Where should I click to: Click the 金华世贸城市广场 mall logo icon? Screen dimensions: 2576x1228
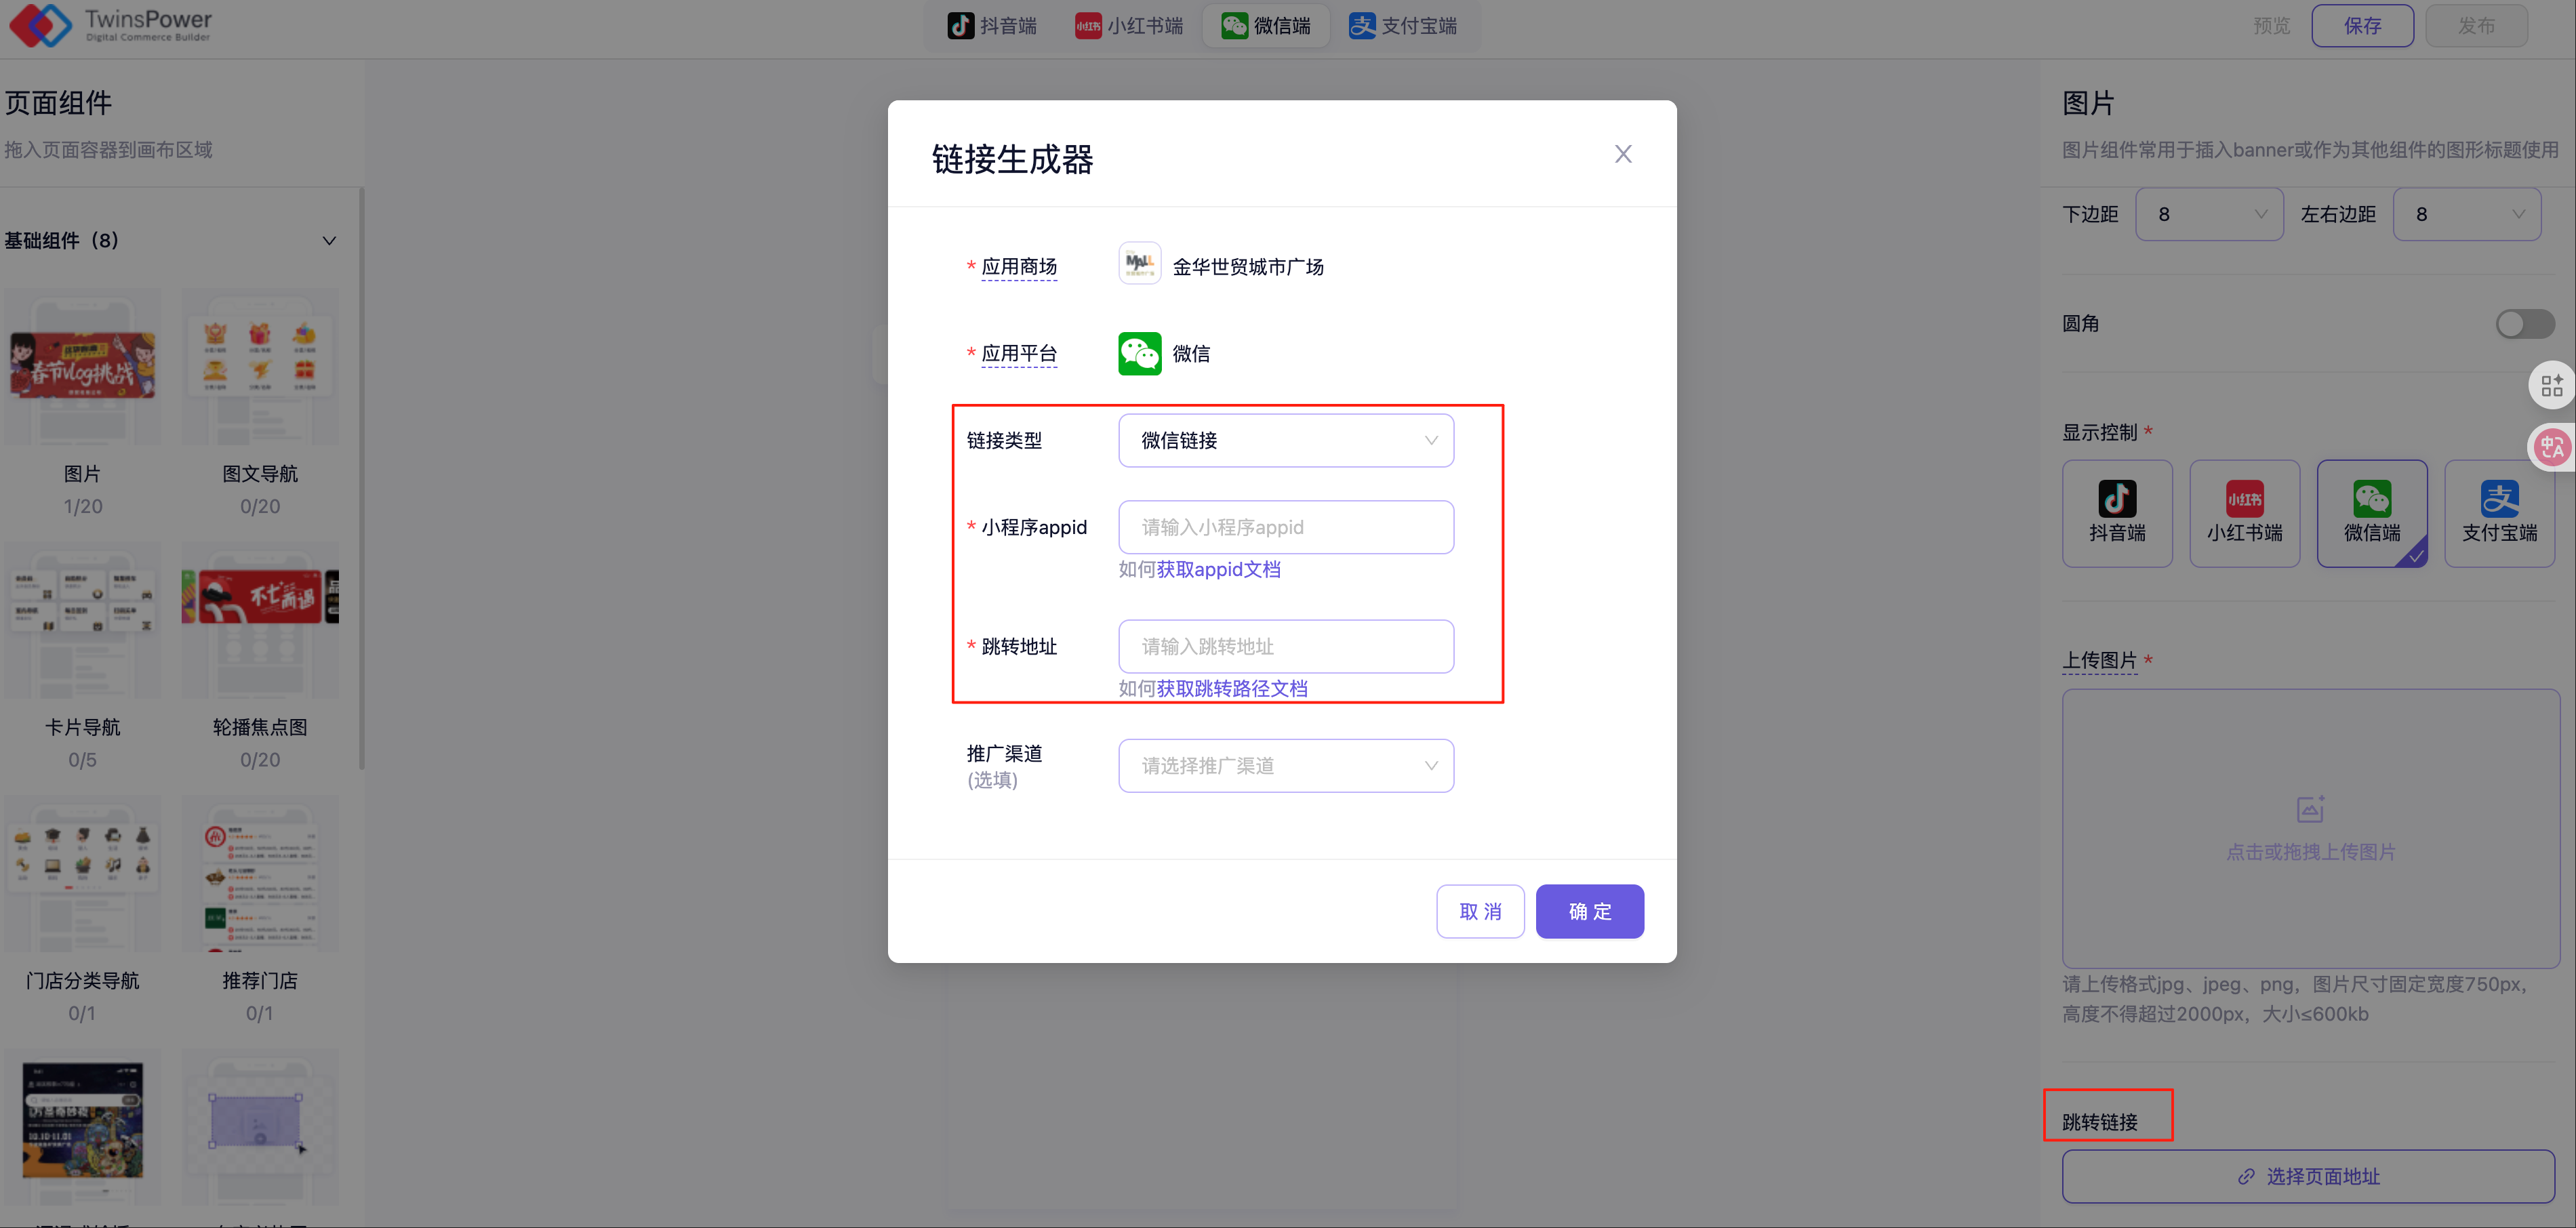click(x=1139, y=264)
